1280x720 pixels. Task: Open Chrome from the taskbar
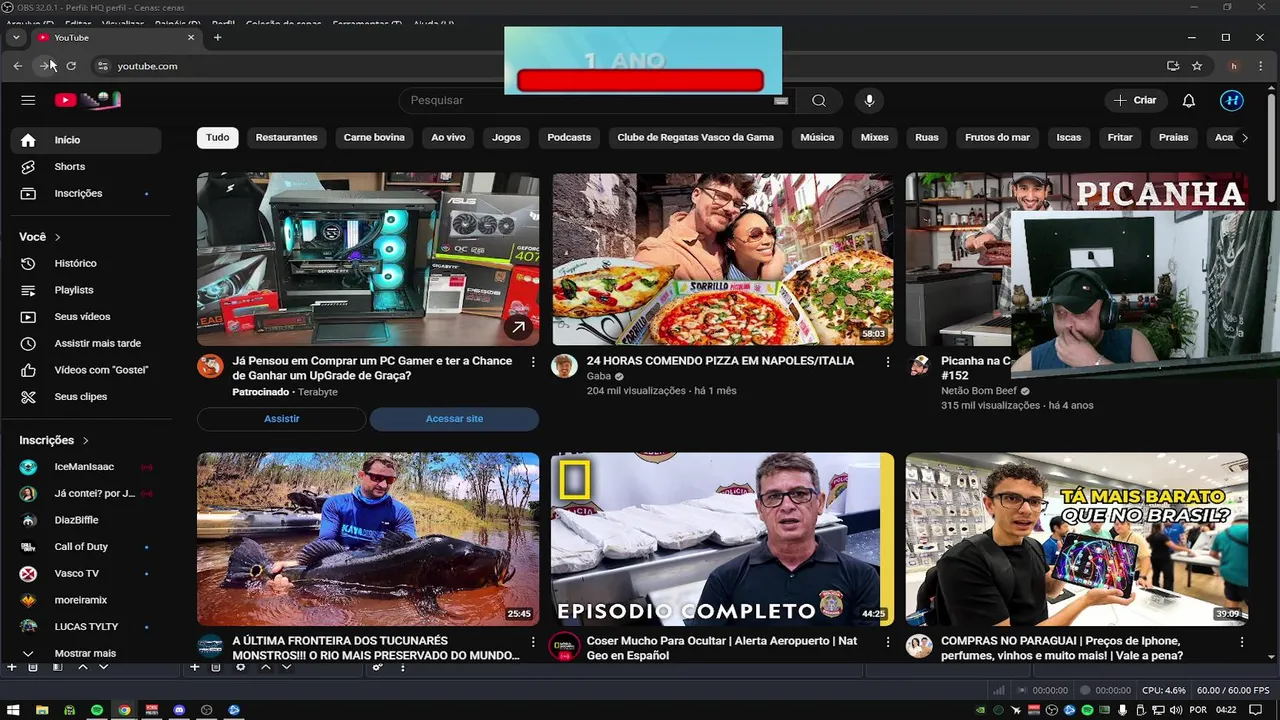[124, 710]
